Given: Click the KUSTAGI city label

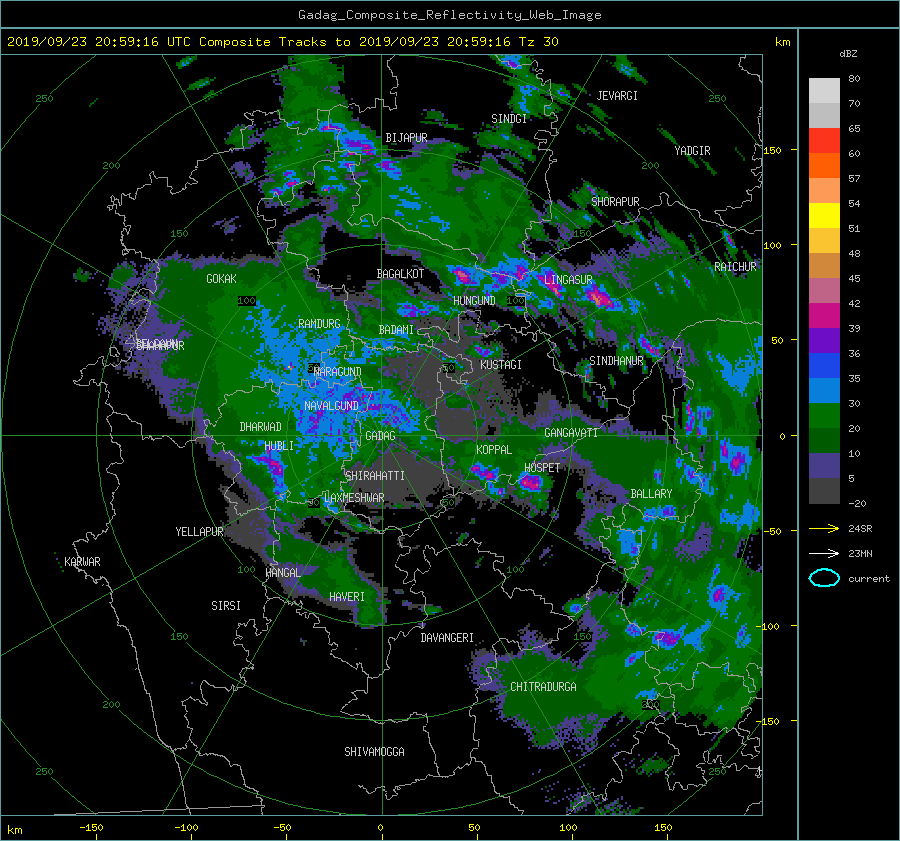Looking at the screenshot, I should pos(501,365).
